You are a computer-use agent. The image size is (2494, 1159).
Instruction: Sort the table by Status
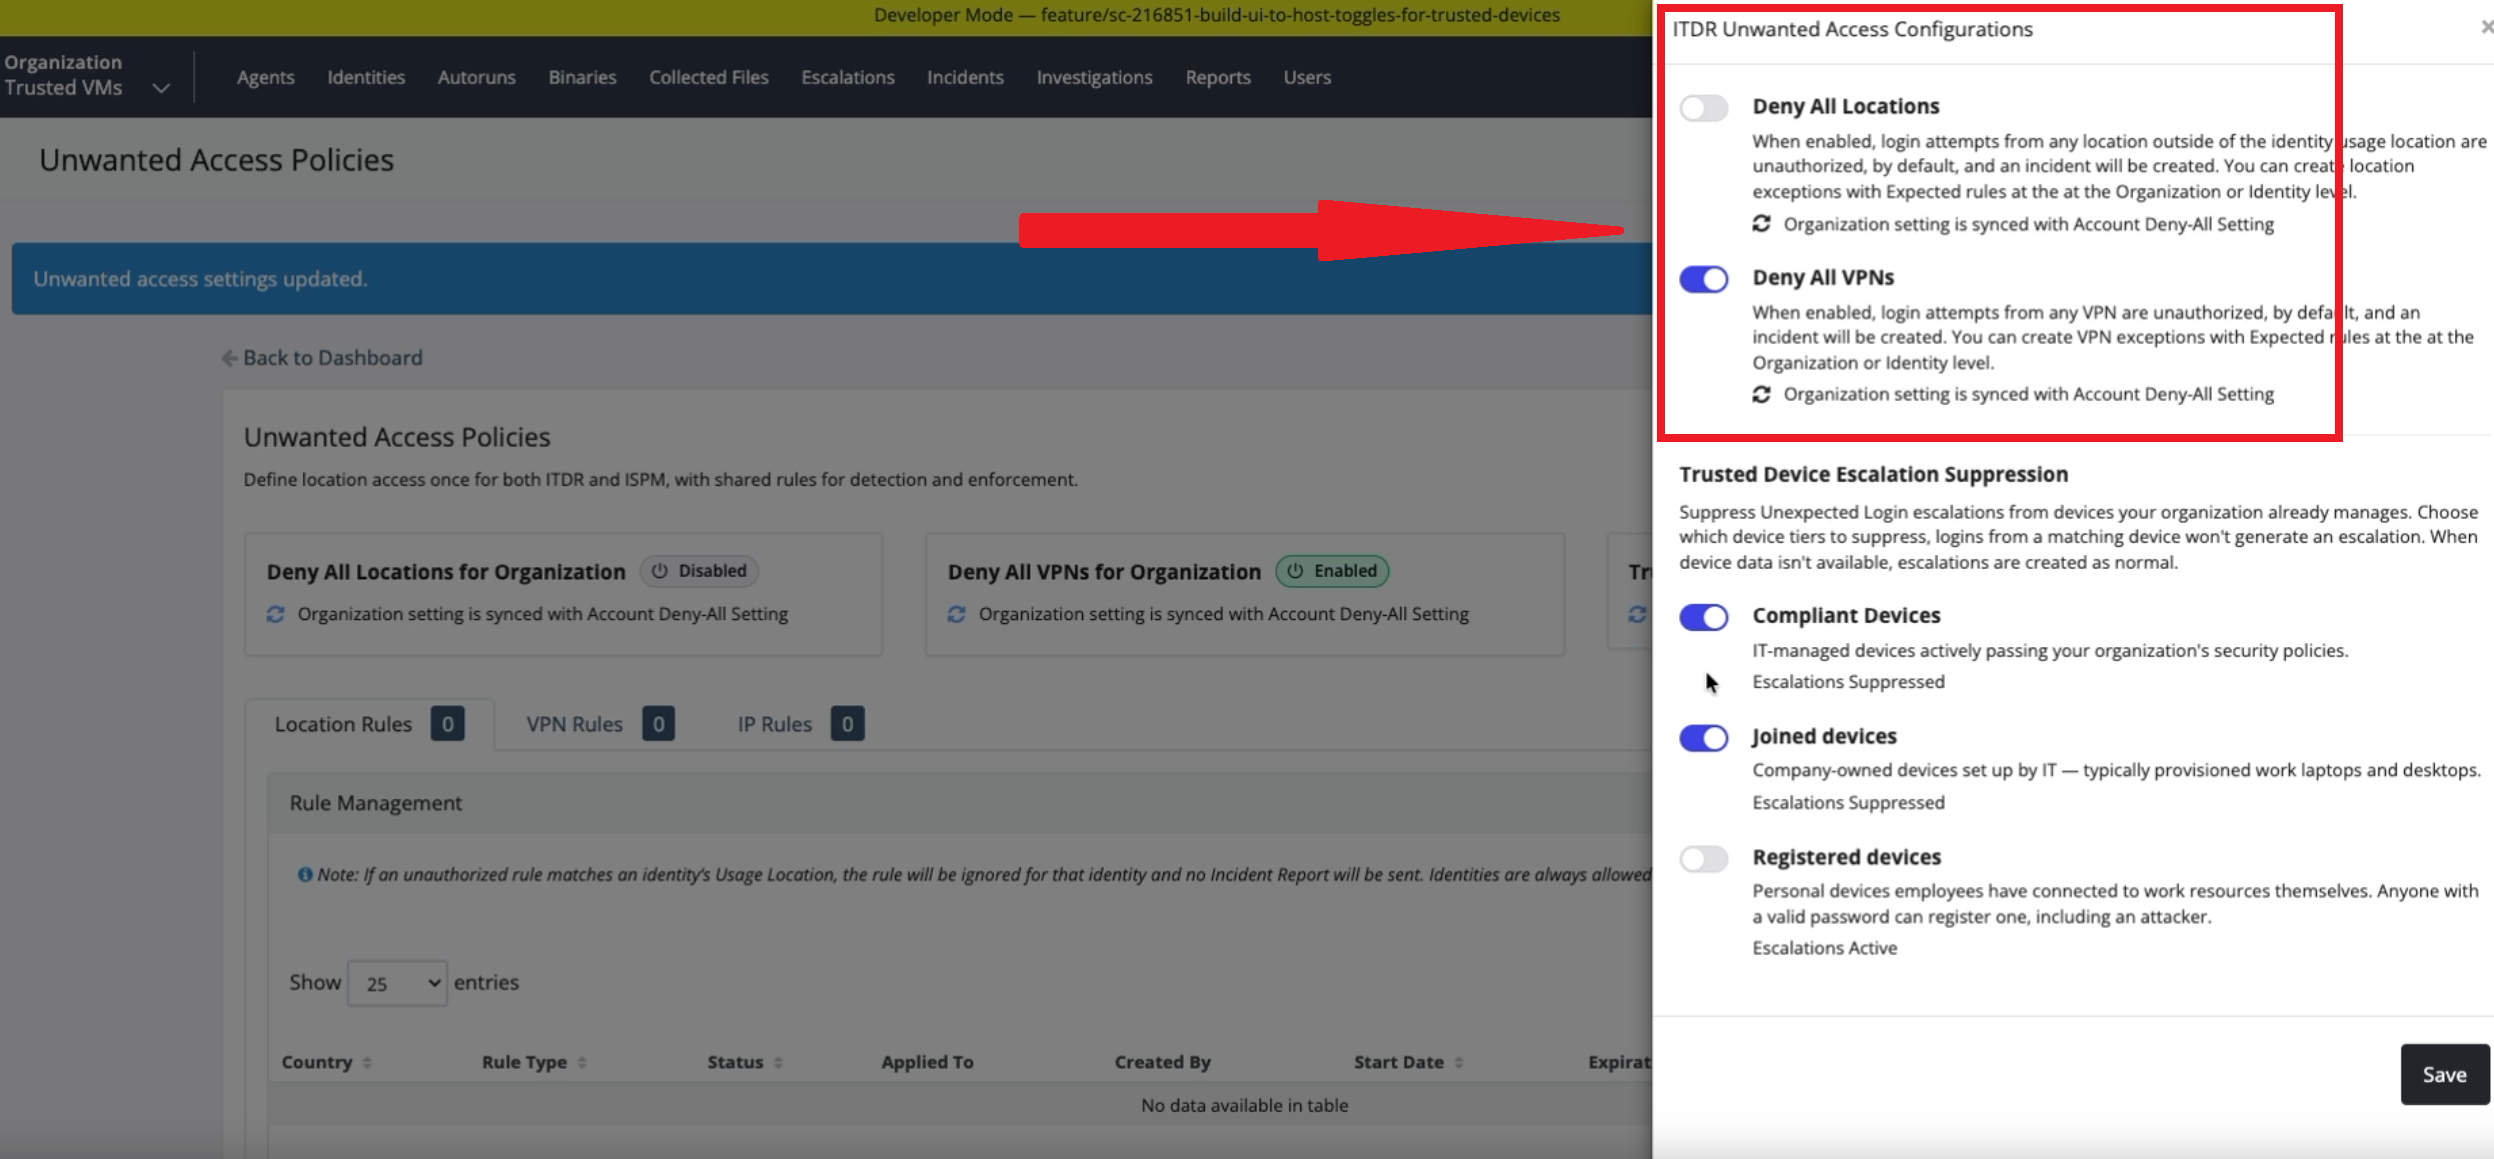pyautogui.click(x=745, y=1062)
